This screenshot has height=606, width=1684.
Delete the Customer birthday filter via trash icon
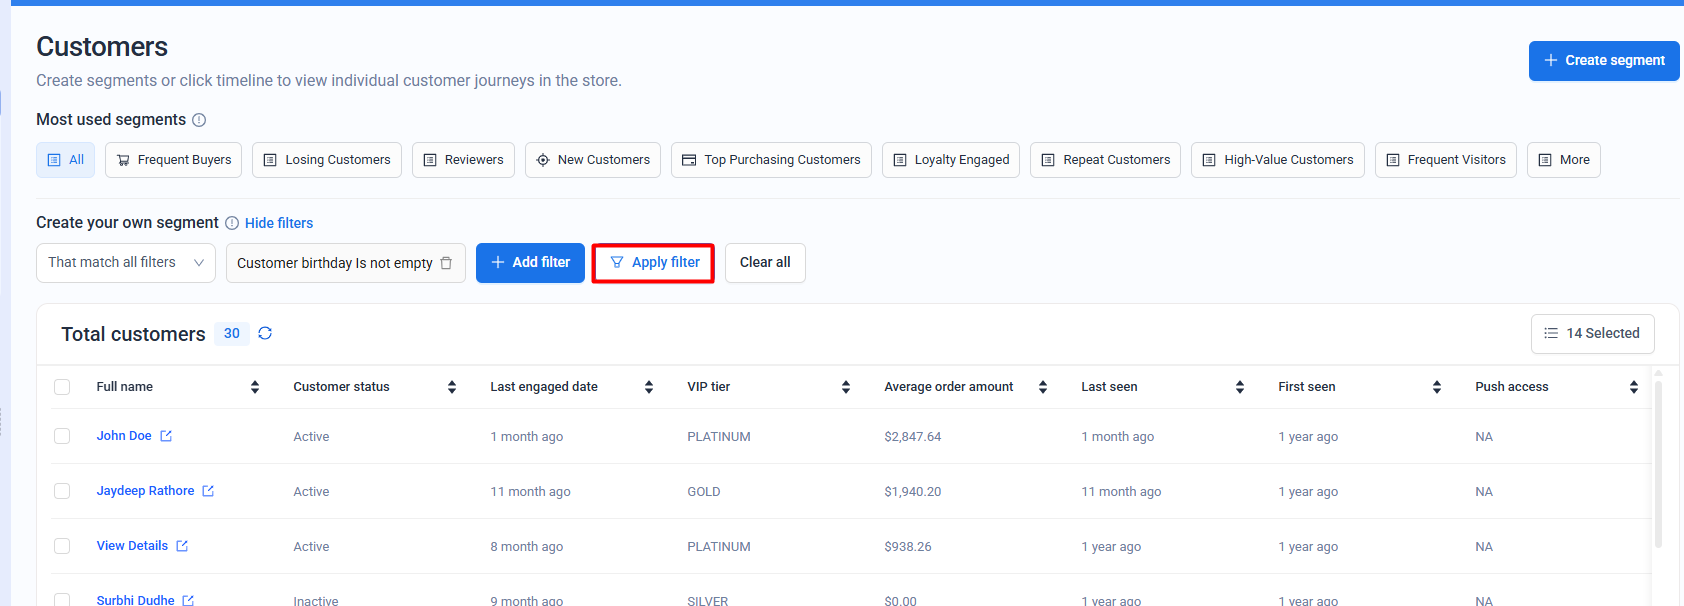(446, 263)
